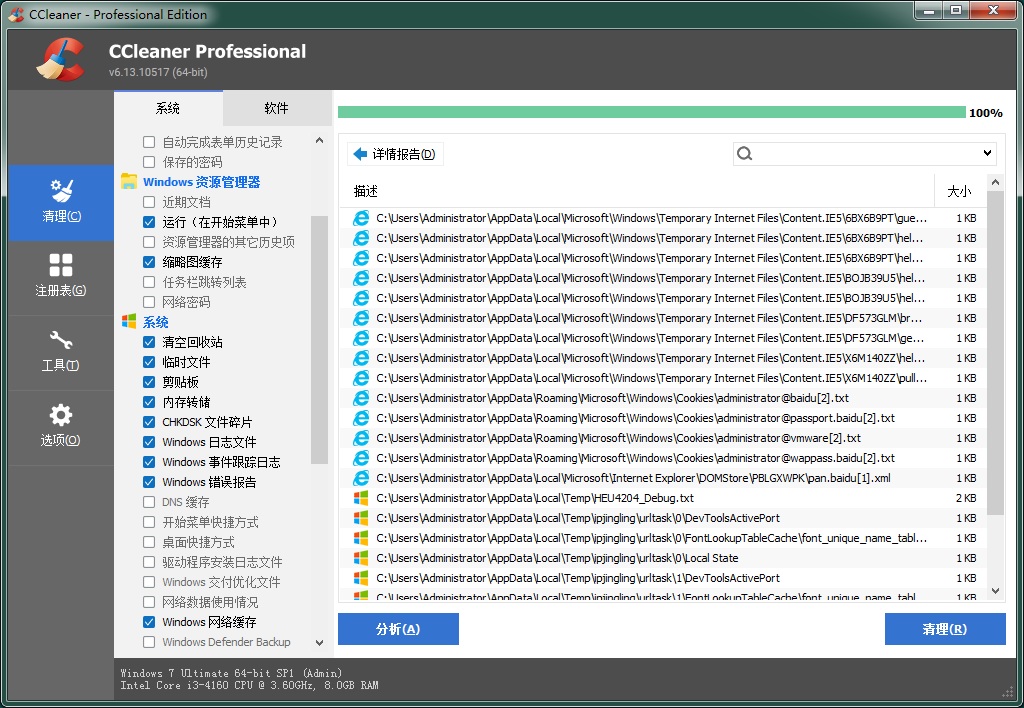Select the 注册表(G) sidebar item
Viewport: 1024px width, 708px height.
point(61,278)
